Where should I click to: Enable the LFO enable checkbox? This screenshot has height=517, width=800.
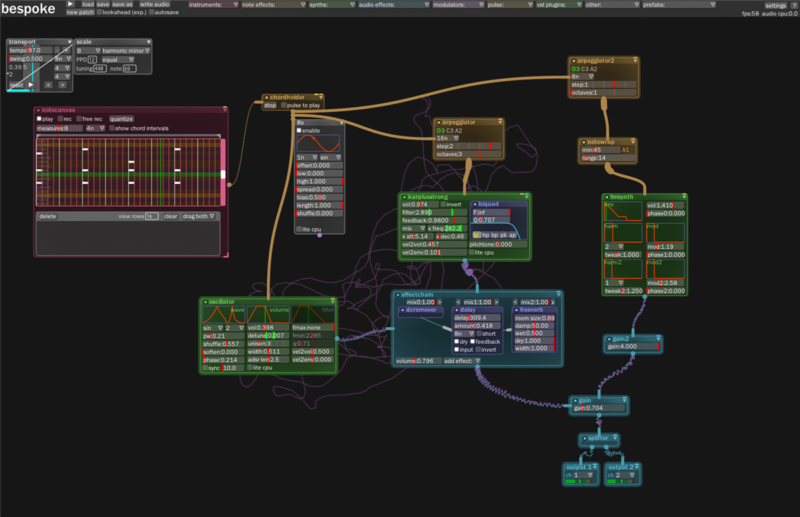point(300,130)
